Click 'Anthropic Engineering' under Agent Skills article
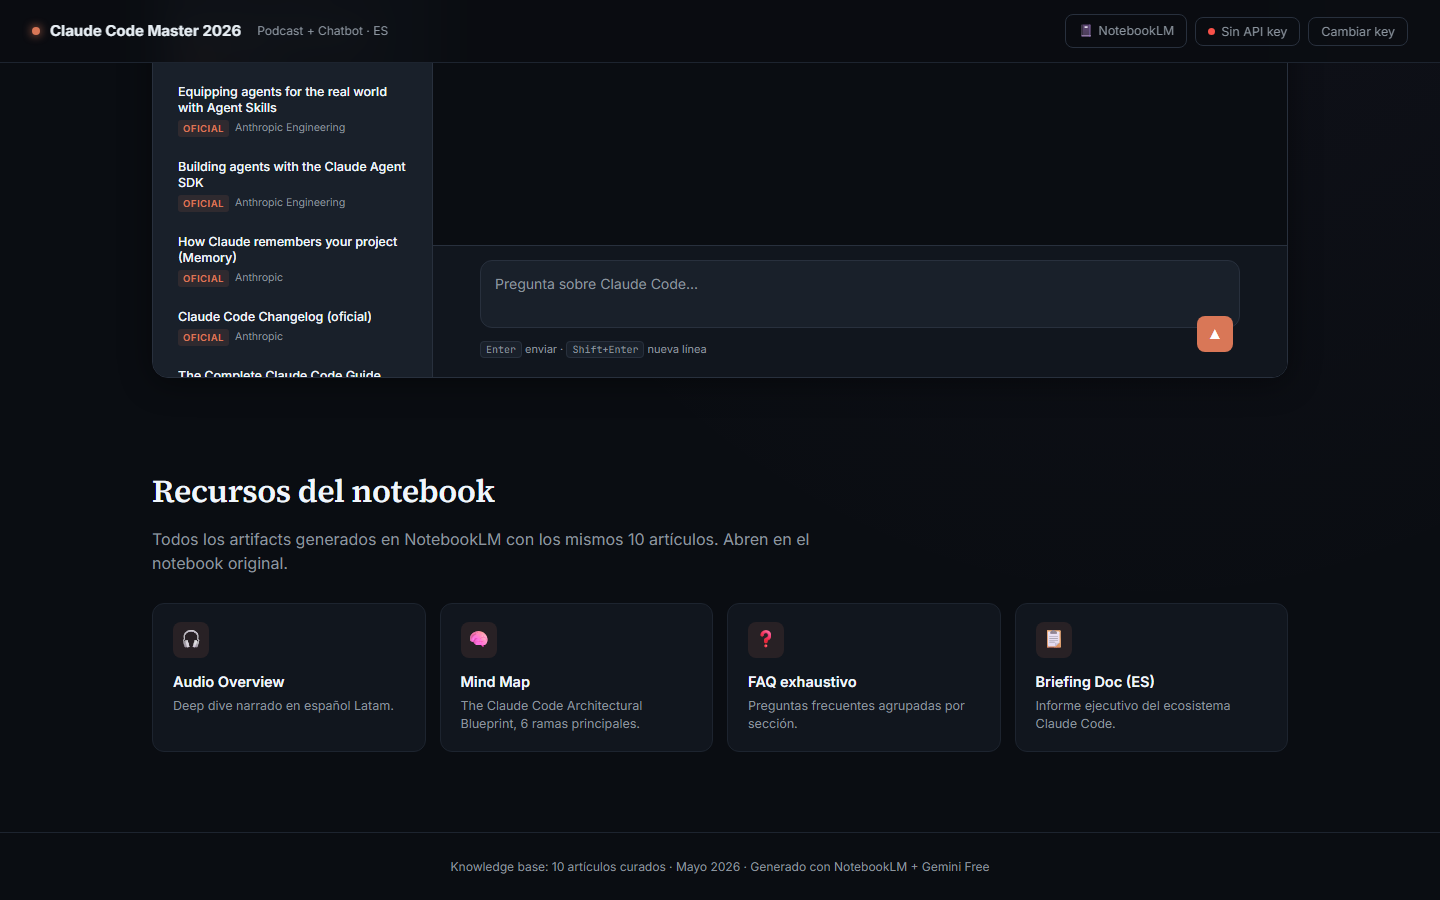The width and height of the screenshot is (1440, 900). 290,128
